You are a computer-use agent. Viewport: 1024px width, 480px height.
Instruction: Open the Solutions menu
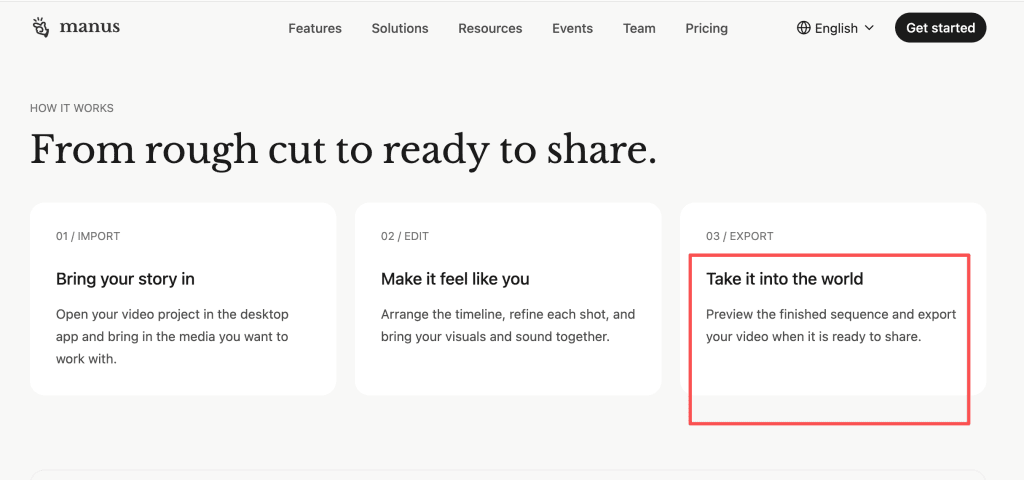400,28
